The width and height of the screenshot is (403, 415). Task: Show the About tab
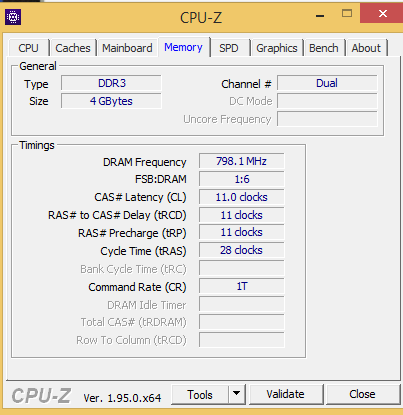(x=366, y=48)
